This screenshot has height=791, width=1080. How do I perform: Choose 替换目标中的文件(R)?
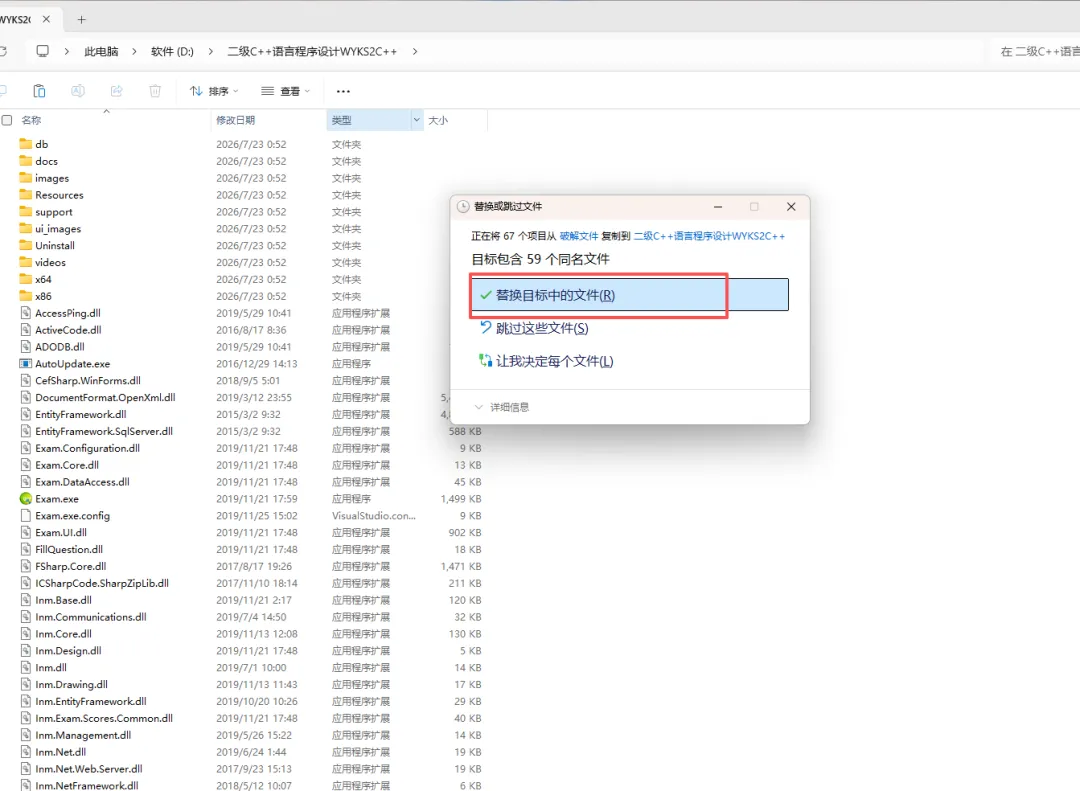click(630, 295)
